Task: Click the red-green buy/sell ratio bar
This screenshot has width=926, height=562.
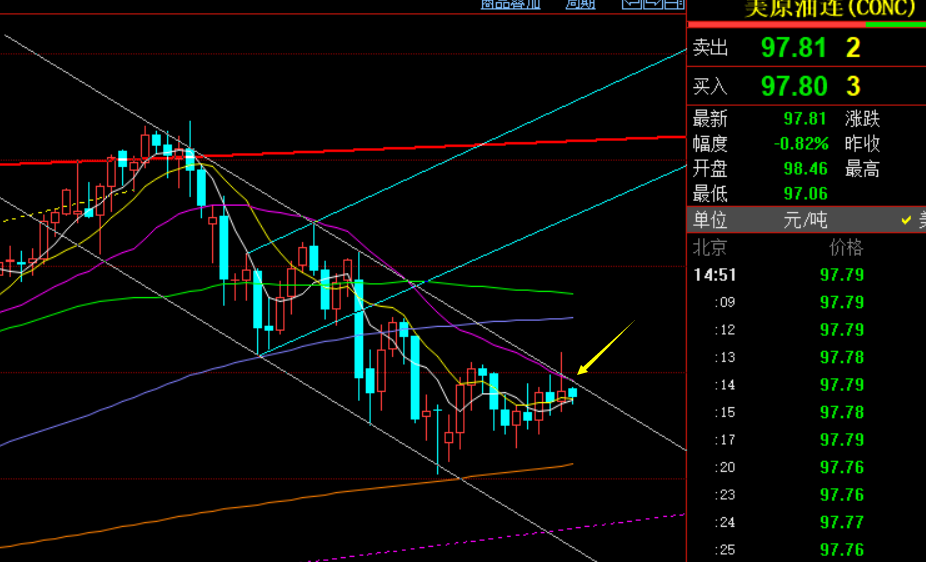Action: pos(807,25)
